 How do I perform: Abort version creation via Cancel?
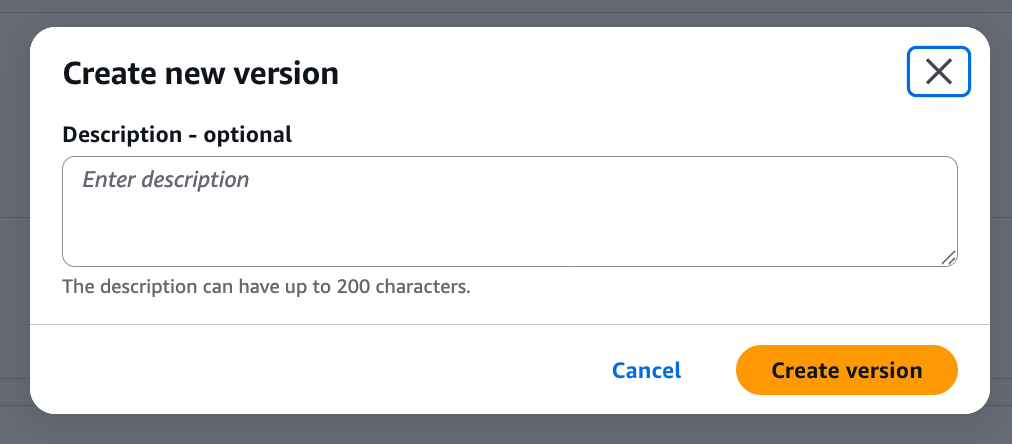(x=646, y=370)
